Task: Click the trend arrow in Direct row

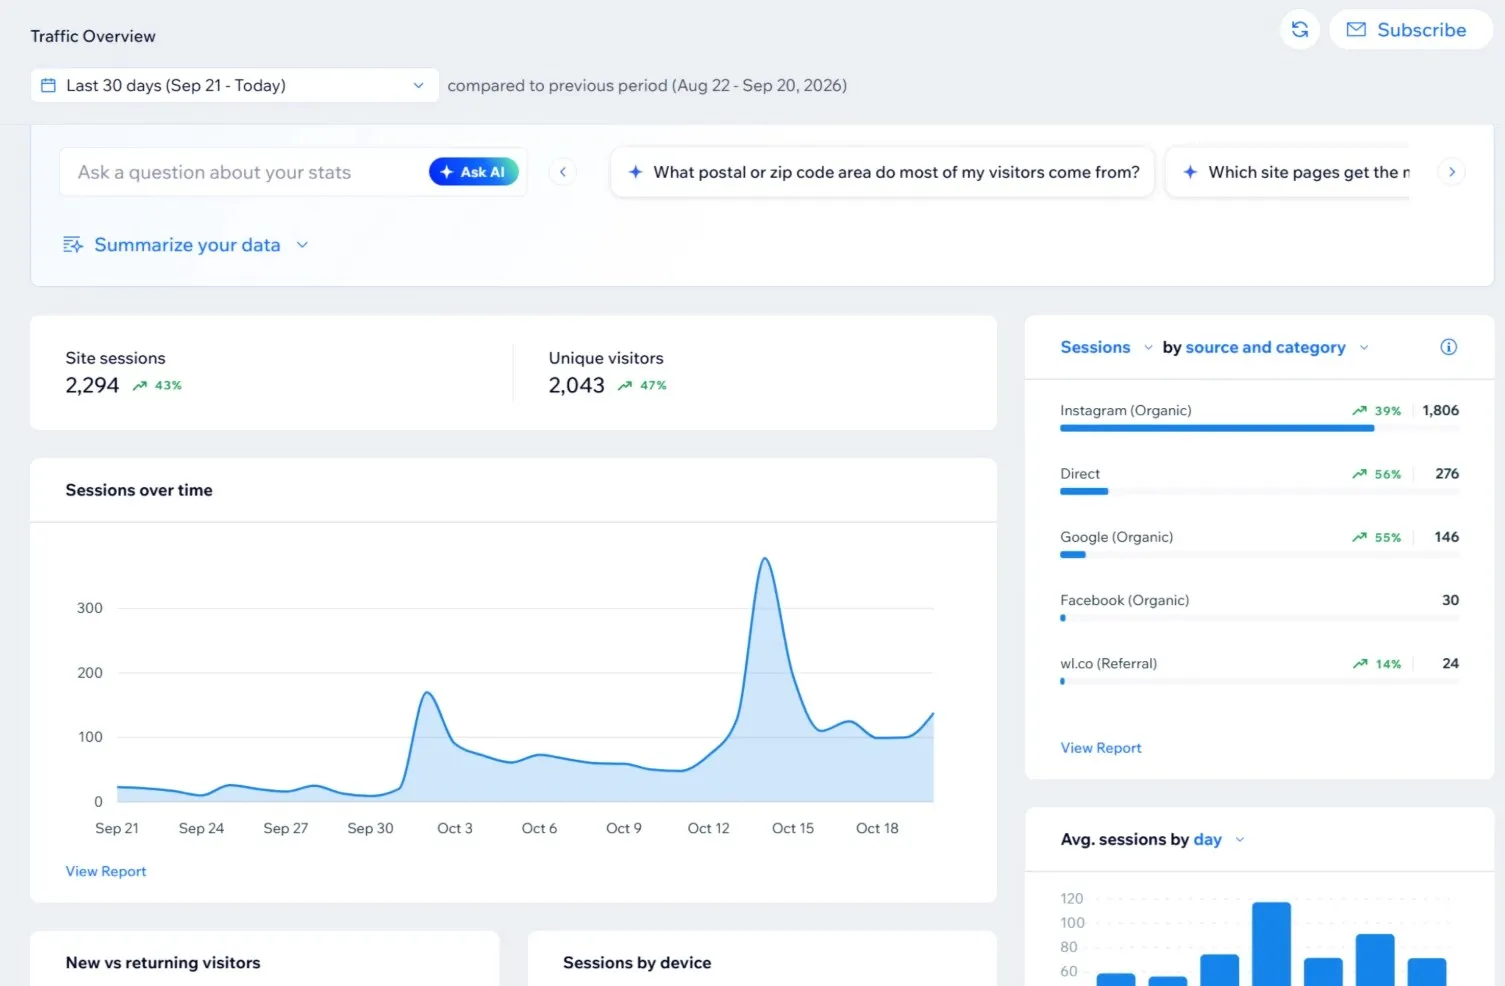Action: click(1359, 474)
